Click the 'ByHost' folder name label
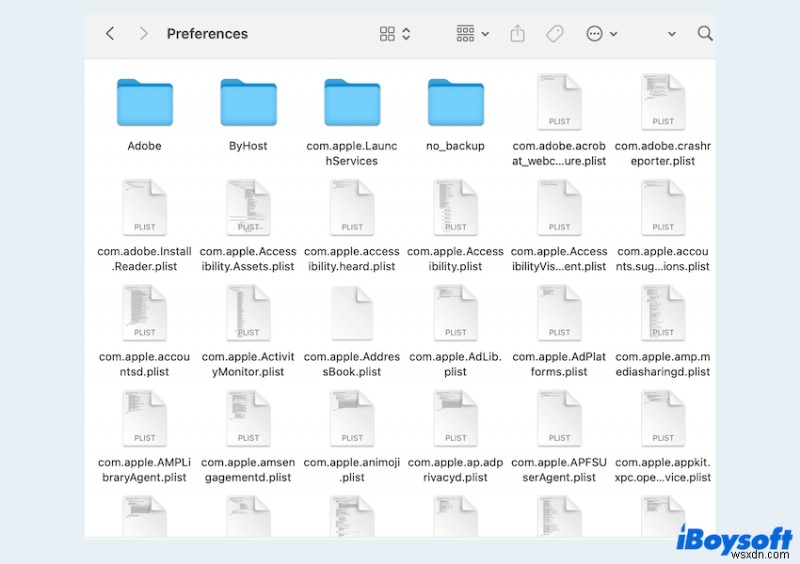This screenshot has height=564, width=800. point(248,146)
